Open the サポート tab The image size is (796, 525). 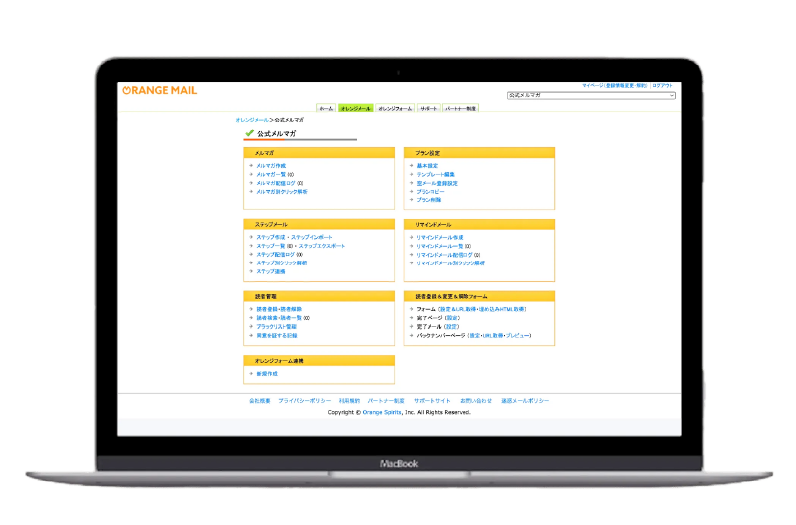(428, 107)
